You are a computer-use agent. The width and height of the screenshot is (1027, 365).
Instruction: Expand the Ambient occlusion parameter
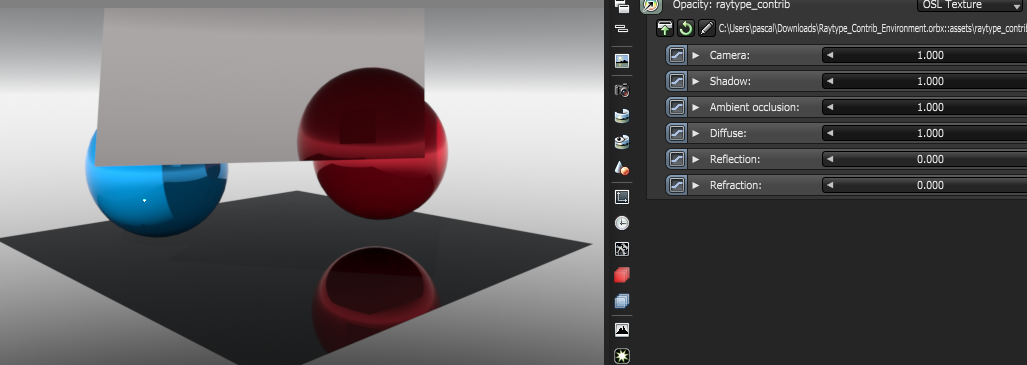click(696, 107)
